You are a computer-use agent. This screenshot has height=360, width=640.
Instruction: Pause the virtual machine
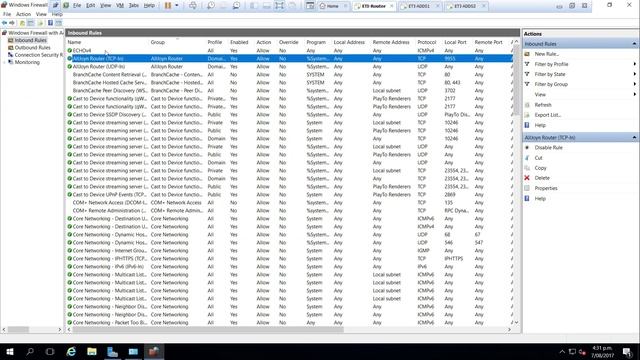coord(168,6)
